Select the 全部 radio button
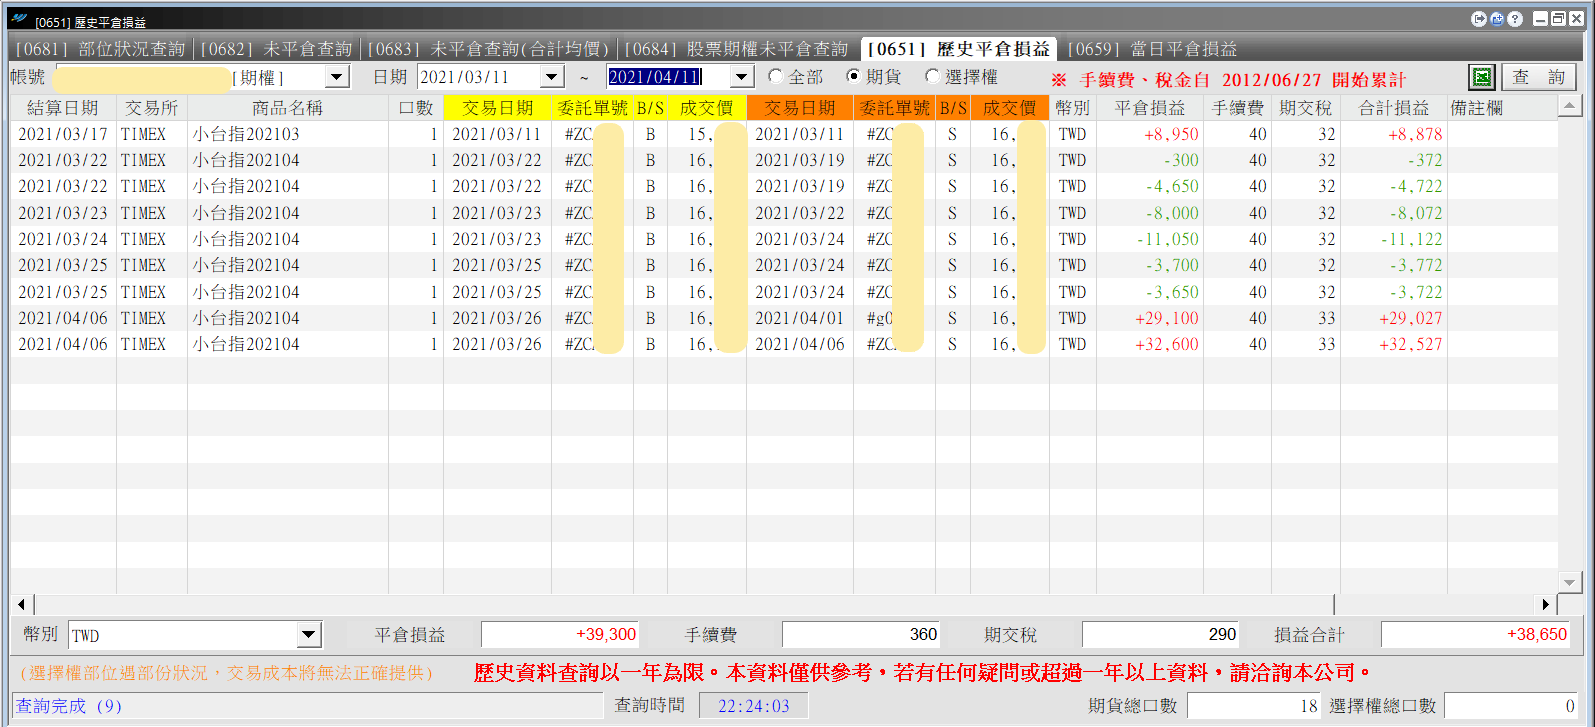Viewport: 1595px width, 727px height. coord(775,76)
